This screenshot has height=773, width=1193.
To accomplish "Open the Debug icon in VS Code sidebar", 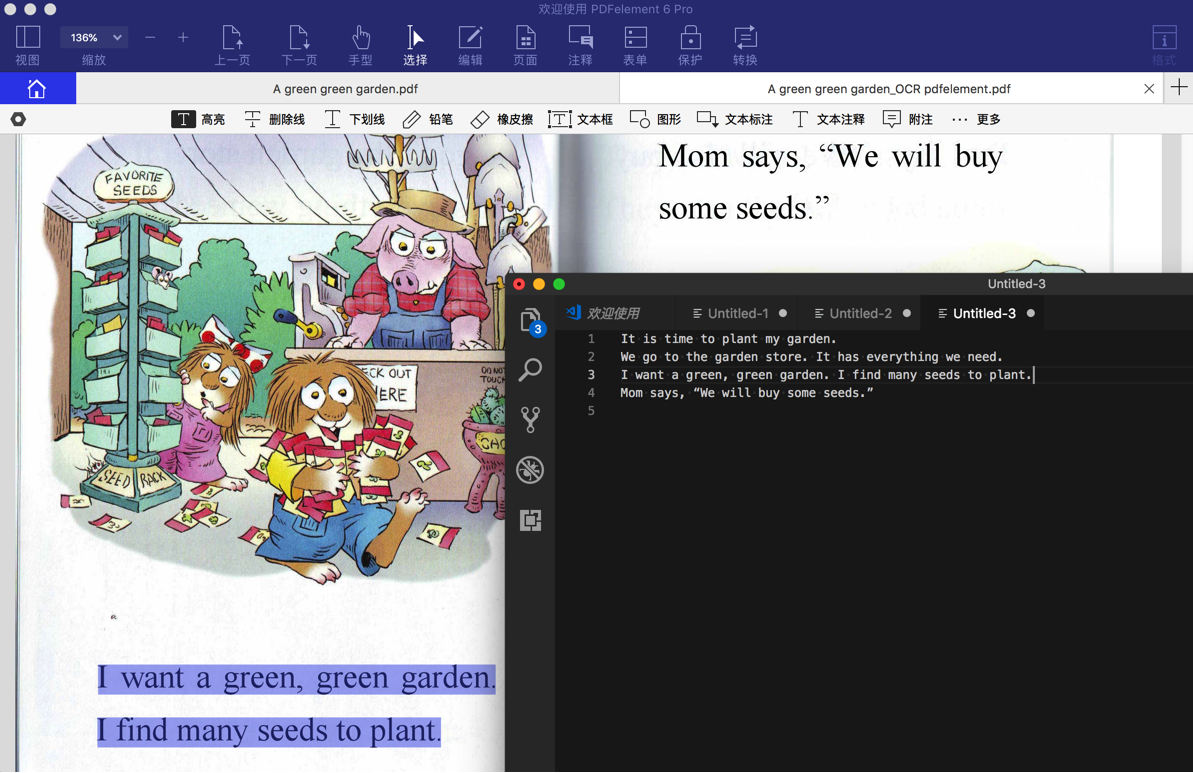I will tap(530, 469).
